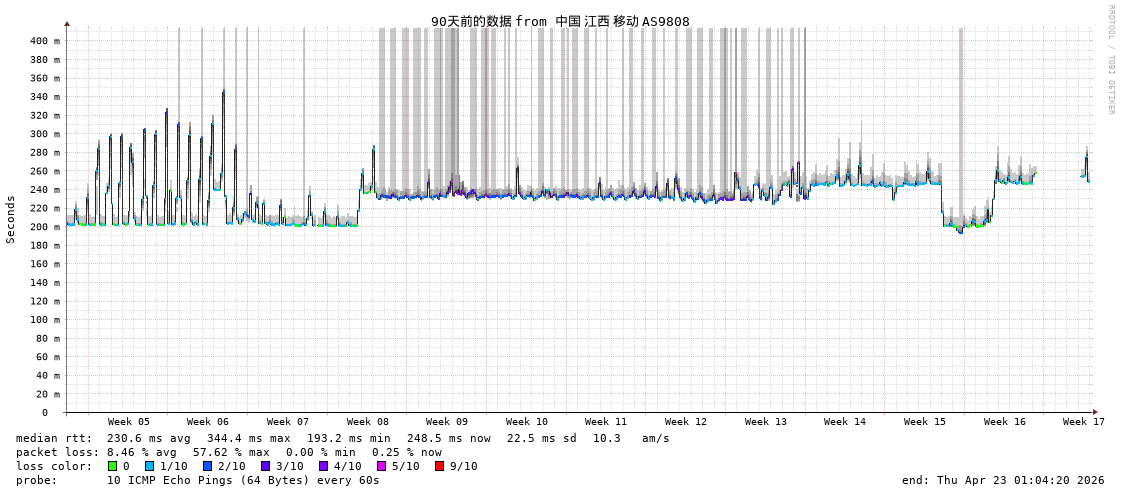
Task: Click the 200 m y-axis tick label
Action: (44, 227)
